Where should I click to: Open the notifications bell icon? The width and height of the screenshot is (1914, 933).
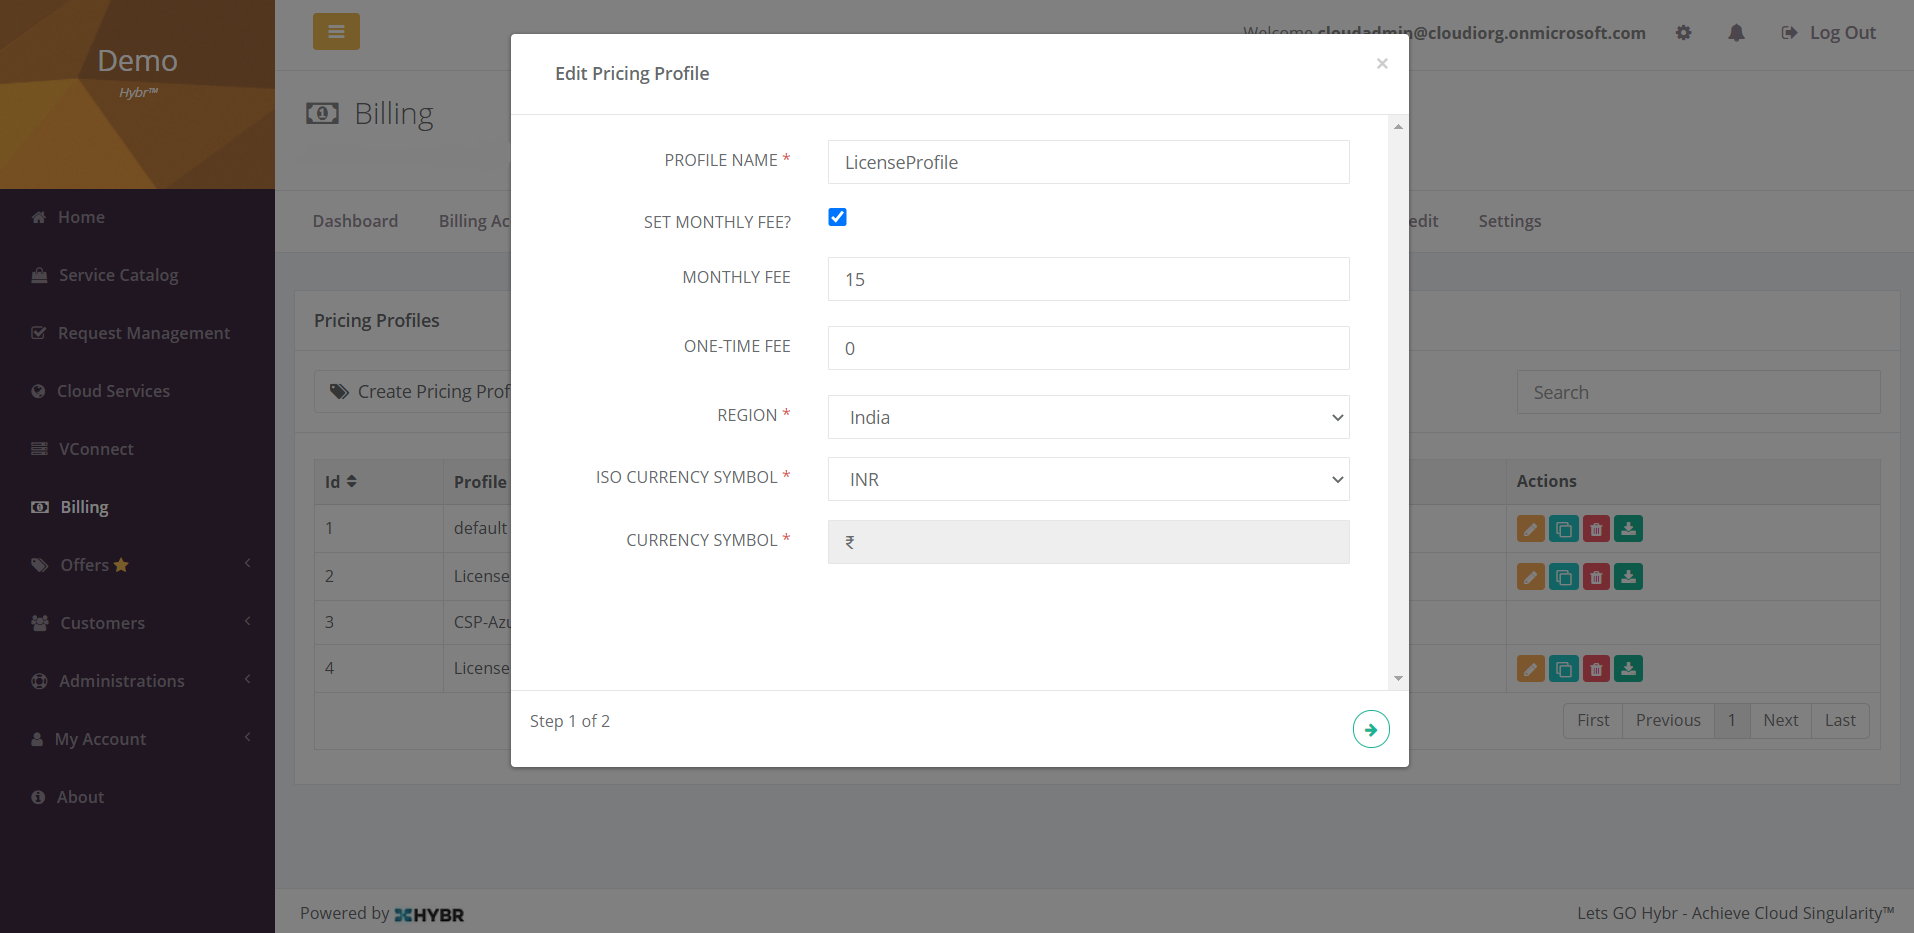pyautogui.click(x=1736, y=33)
